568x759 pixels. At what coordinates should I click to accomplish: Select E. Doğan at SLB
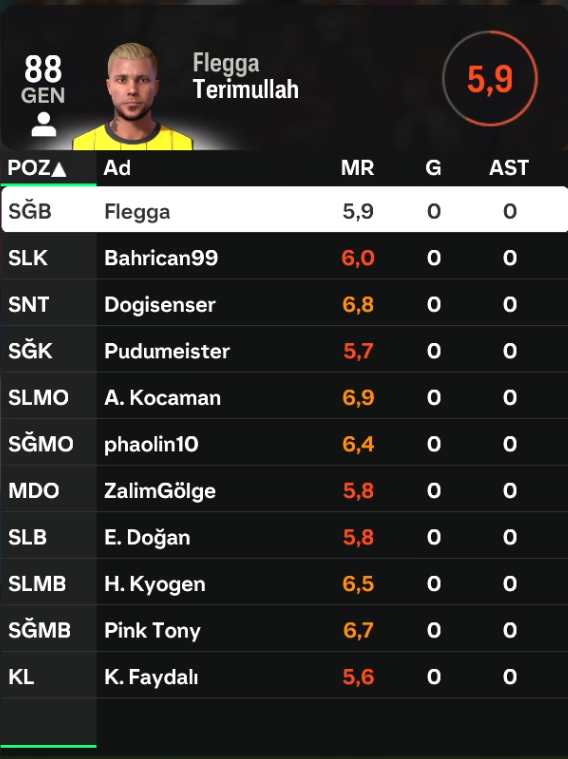coord(285,536)
